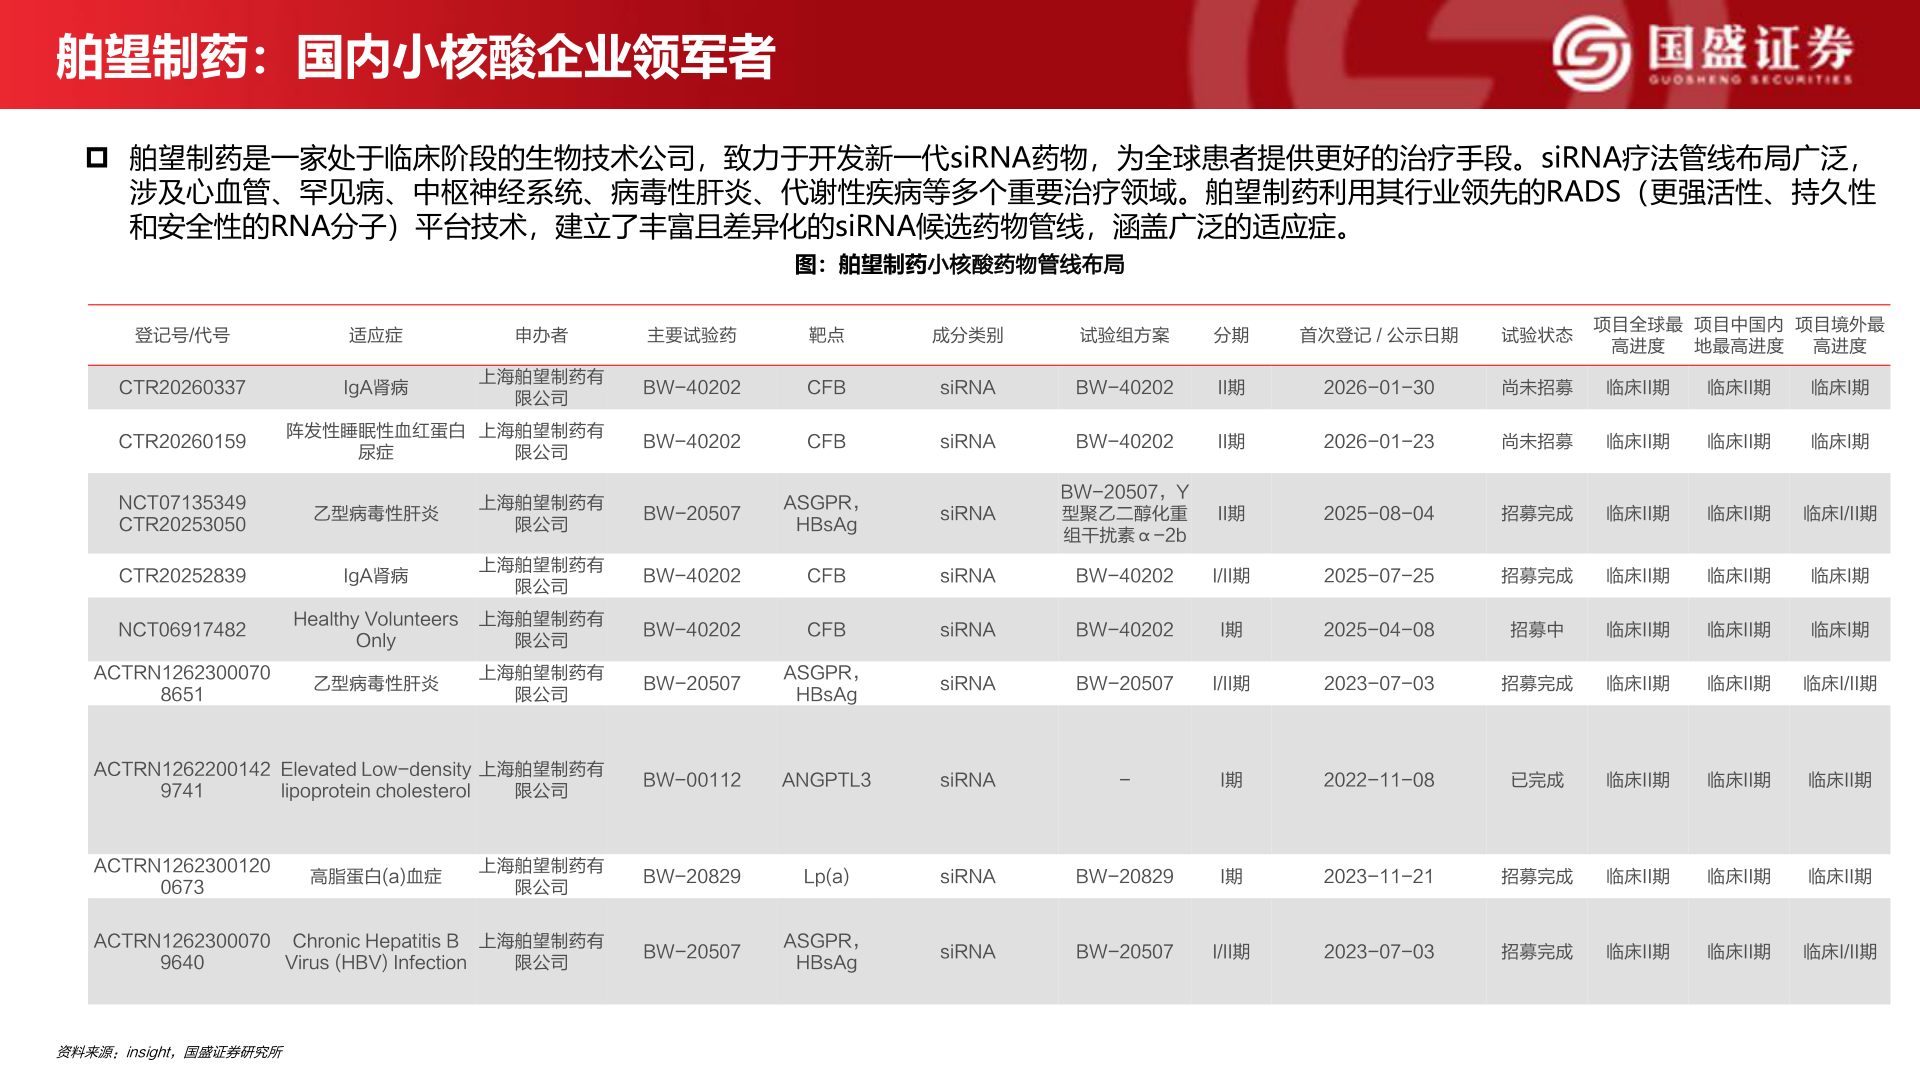Click the ANGPTL3 target cell
The image size is (1920, 1080).
point(827,779)
